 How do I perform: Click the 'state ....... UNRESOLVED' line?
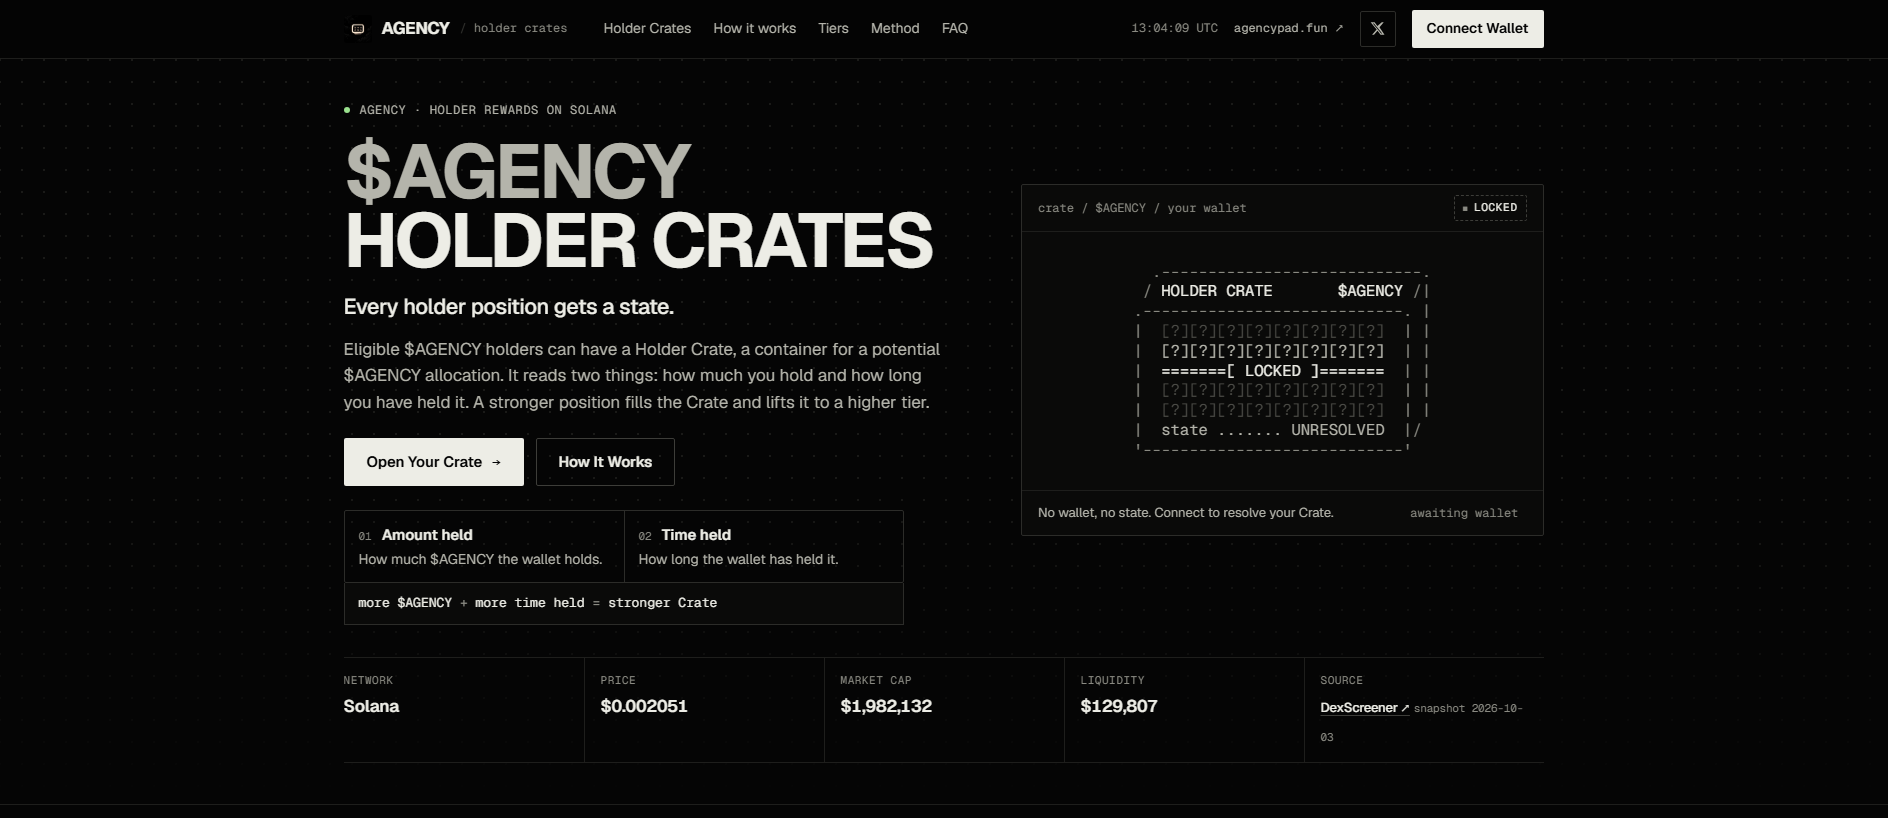(1272, 430)
